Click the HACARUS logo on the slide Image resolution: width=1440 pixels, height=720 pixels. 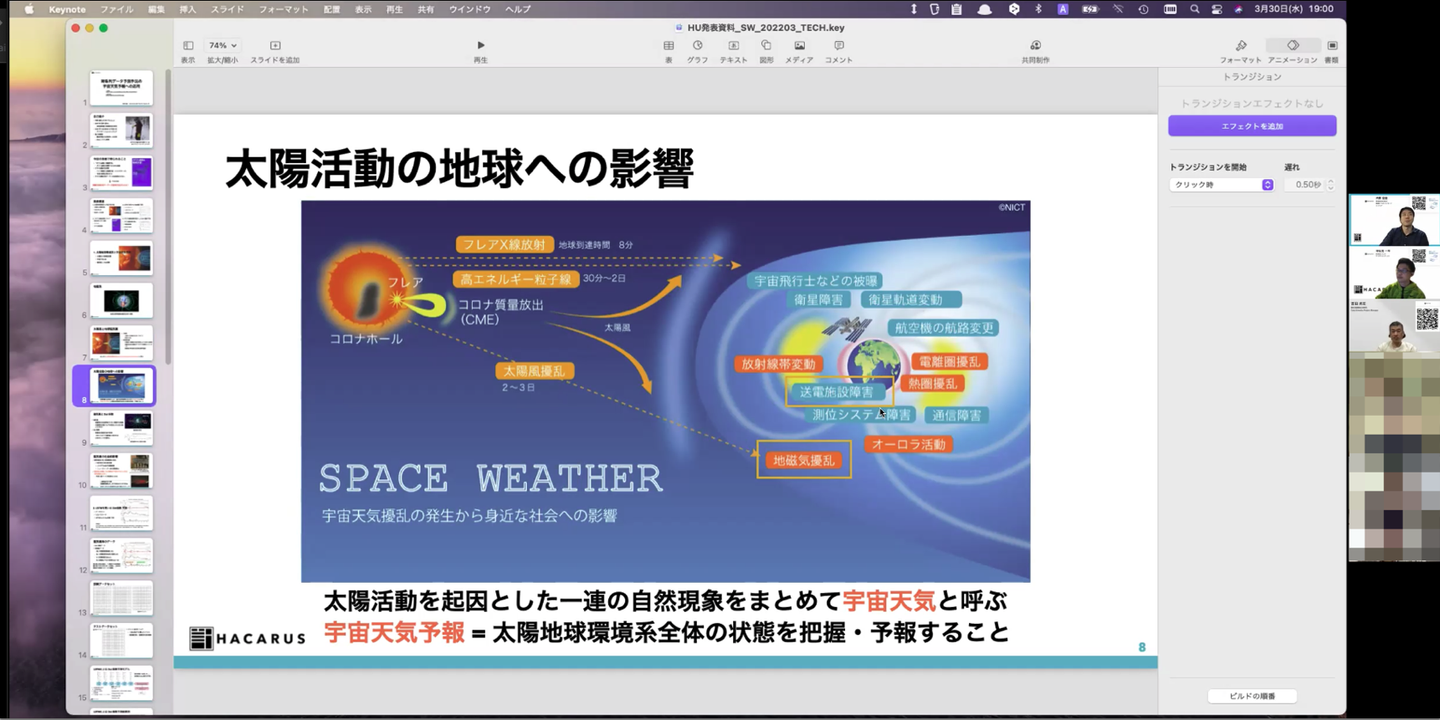[247, 637]
